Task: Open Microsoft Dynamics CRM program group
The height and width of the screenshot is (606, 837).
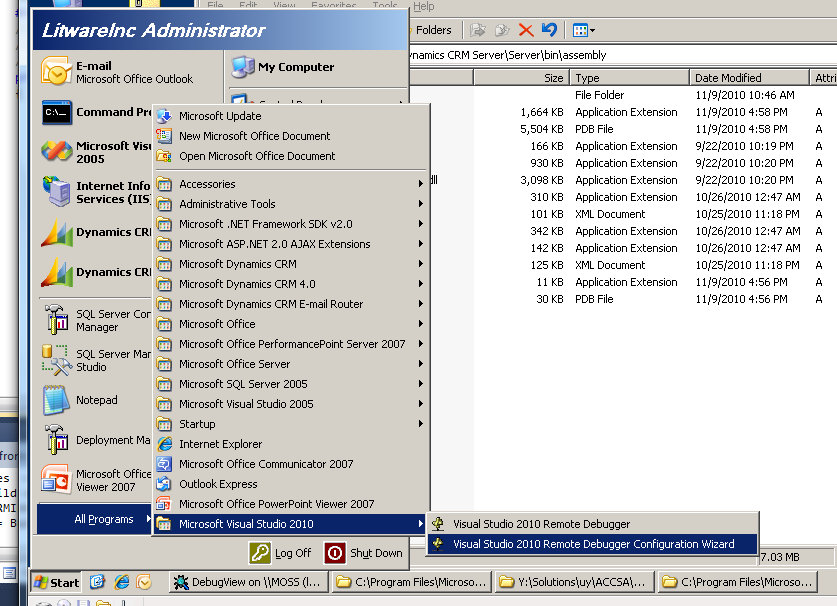Action: tap(291, 264)
